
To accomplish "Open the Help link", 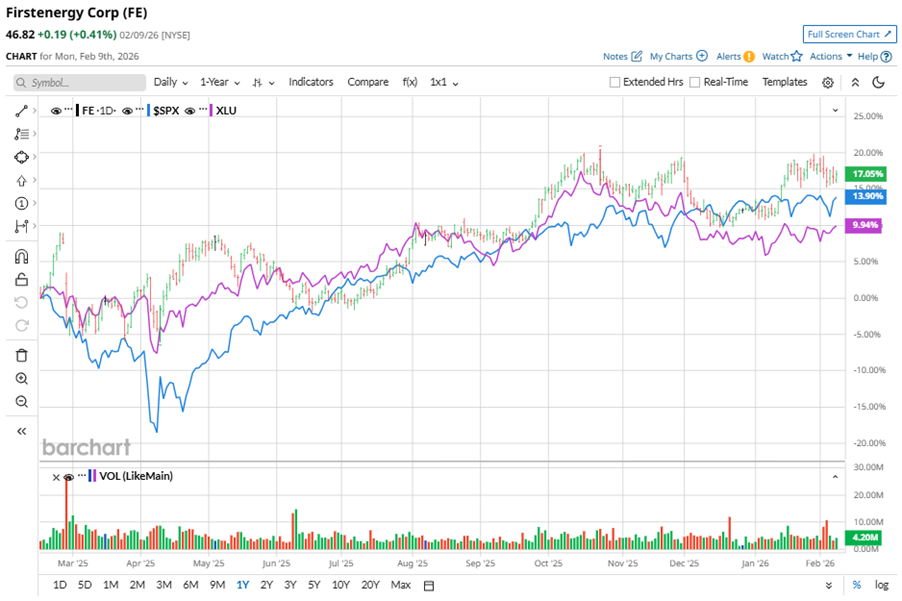I will (867, 56).
